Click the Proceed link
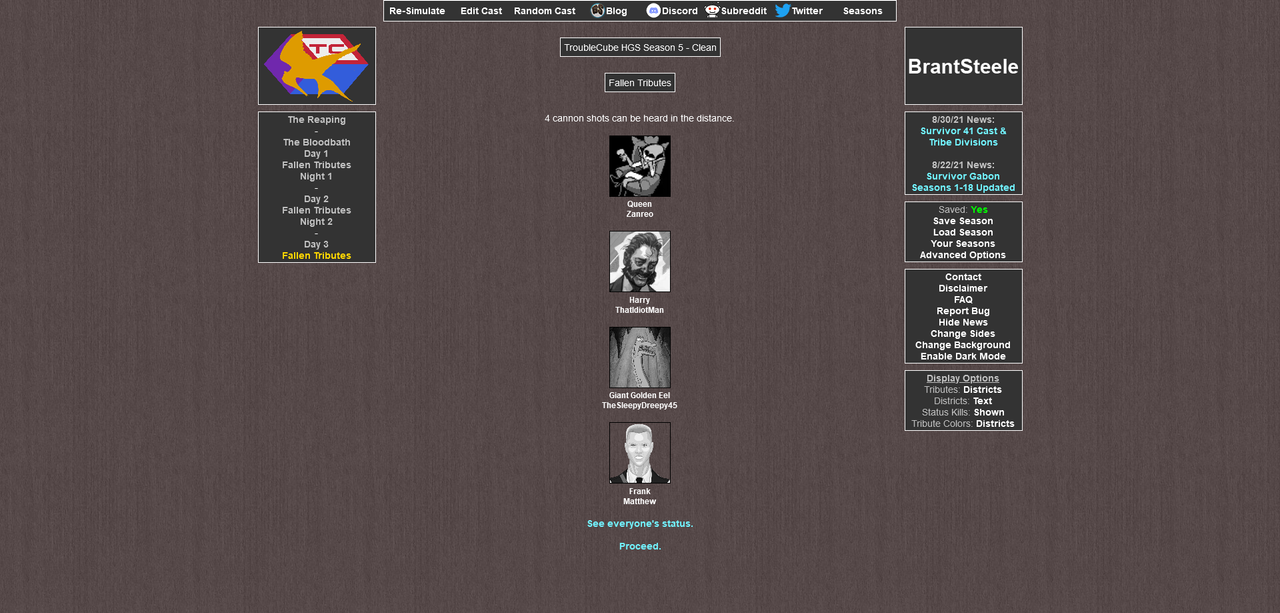The width and height of the screenshot is (1280, 613). point(640,546)
